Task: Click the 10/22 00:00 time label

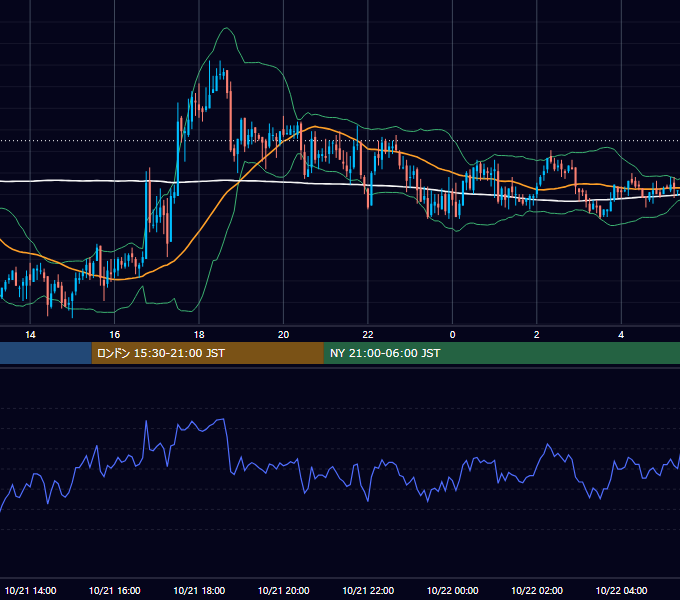Action: 452,590
